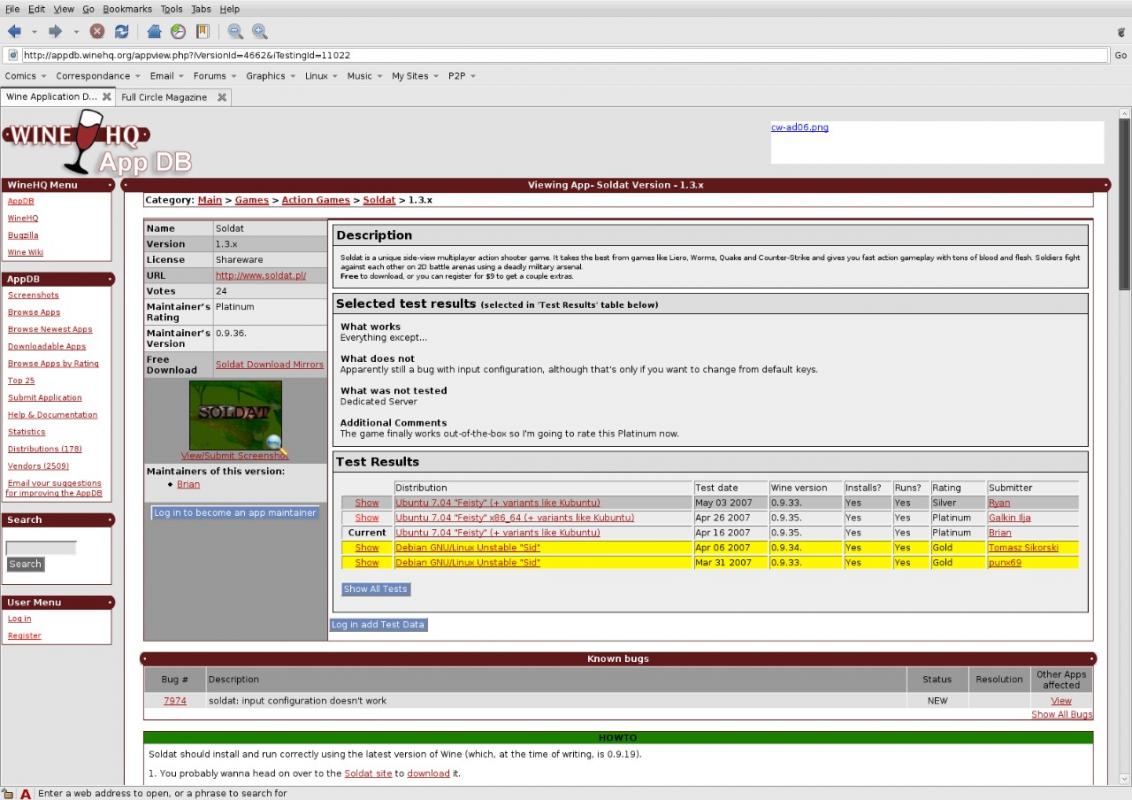Reload the current page
1132x800 pixels.
(121, 32)
